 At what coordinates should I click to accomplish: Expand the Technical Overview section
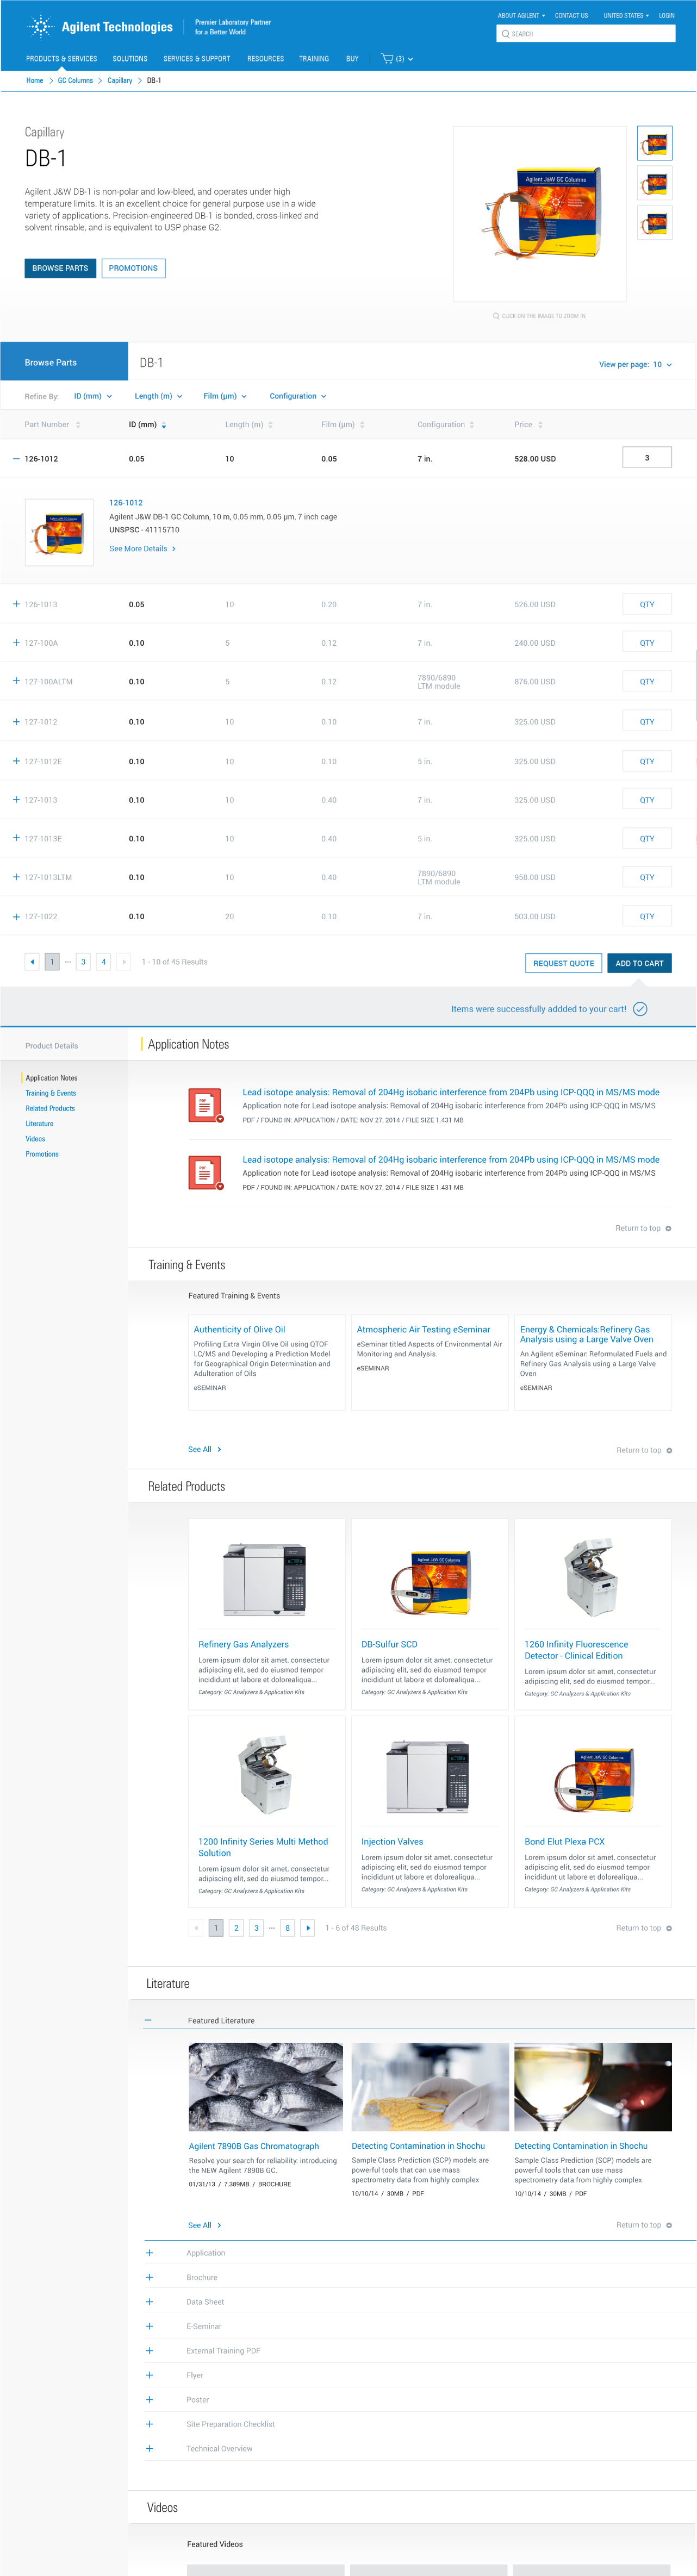point(150,2449)
